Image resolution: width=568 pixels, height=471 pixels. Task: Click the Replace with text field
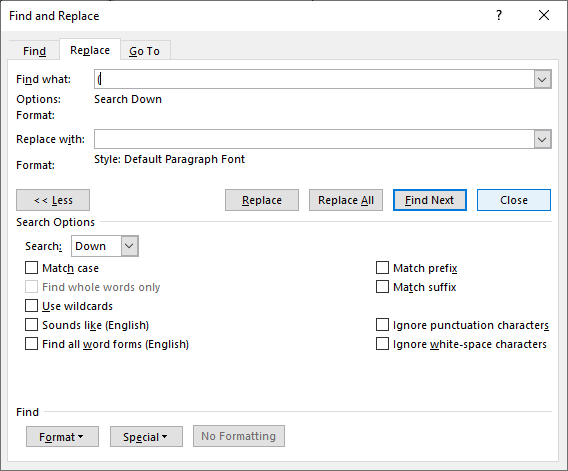[314, 139]
